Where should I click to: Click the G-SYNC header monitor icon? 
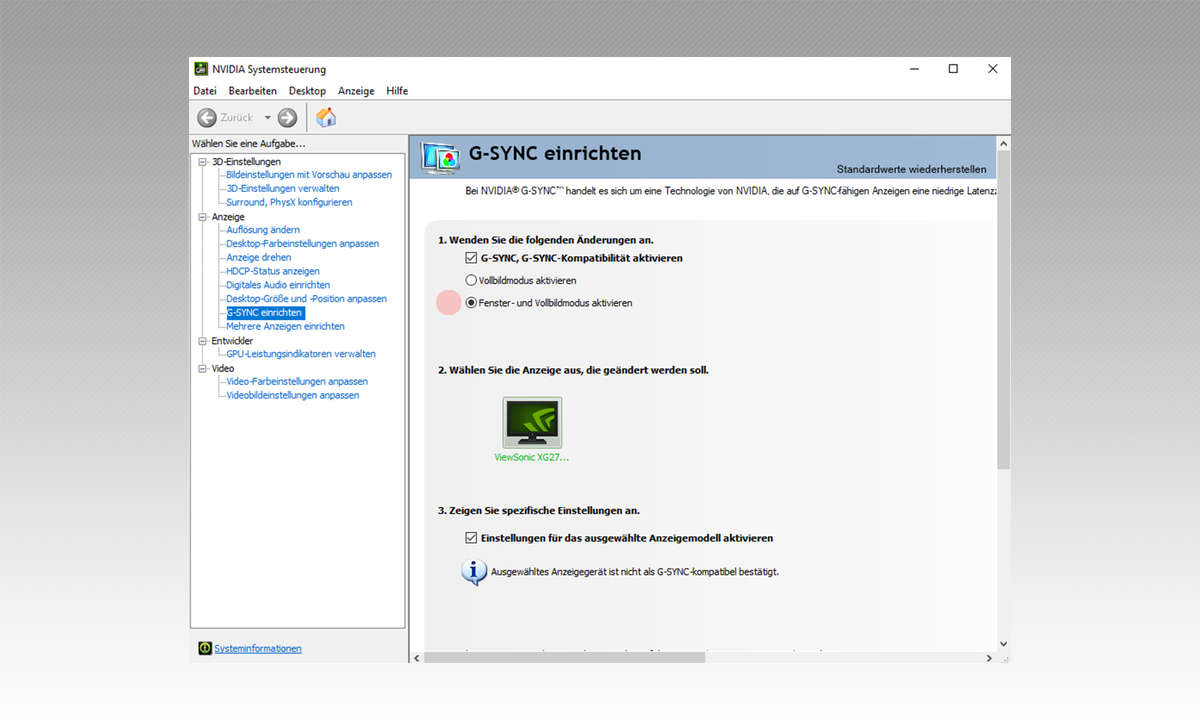click(x=441, y=158)
